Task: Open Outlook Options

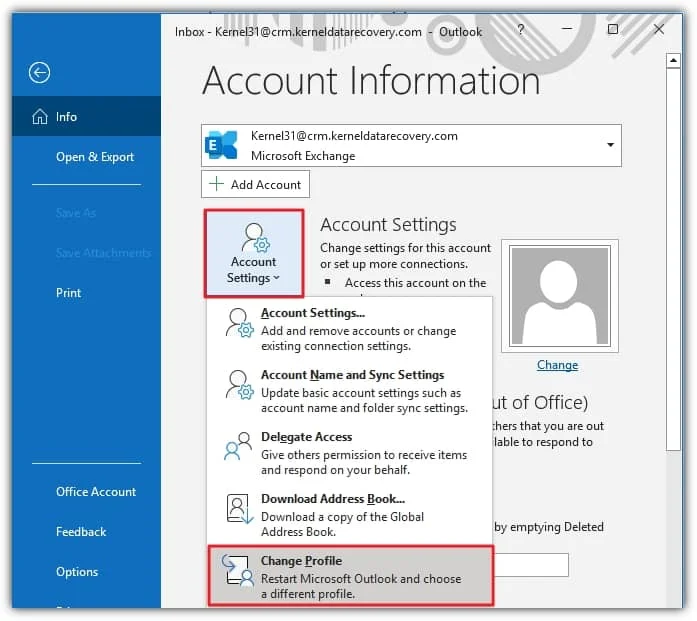Action: click(77, 572)
